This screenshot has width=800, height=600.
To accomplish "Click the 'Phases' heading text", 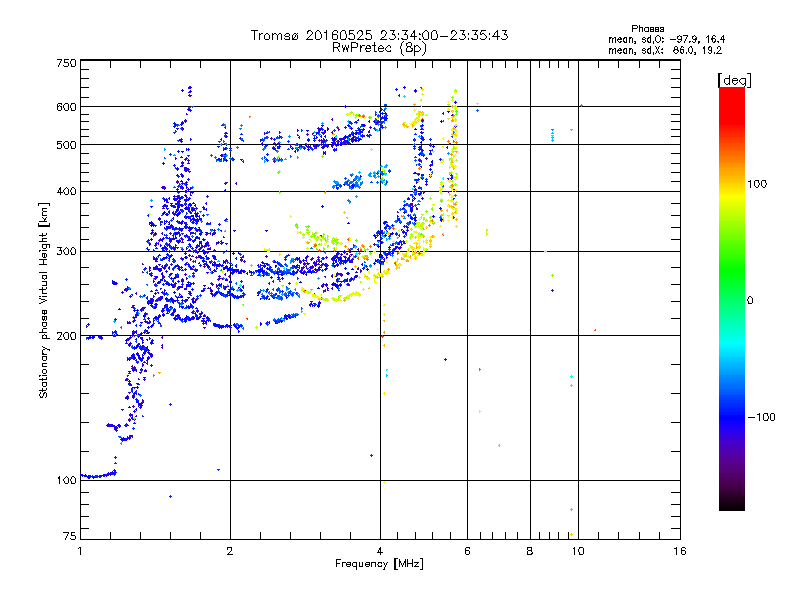I will point(647,29).
